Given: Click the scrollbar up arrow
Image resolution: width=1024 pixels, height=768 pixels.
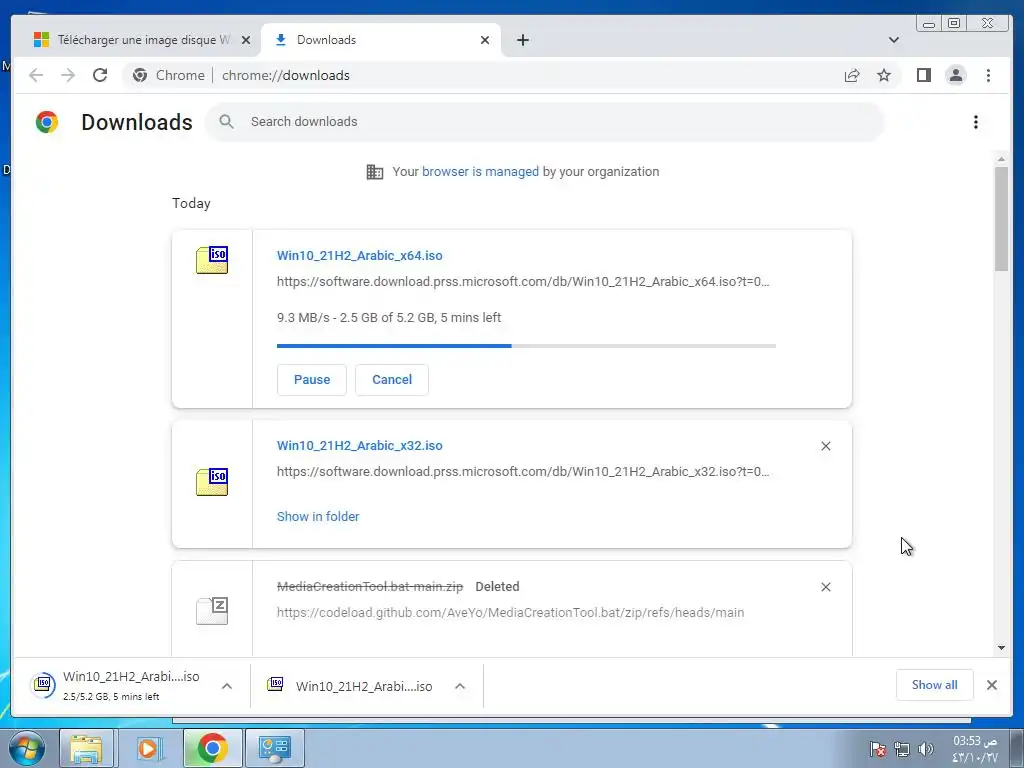Looking at the screenshot, I should [1001, 159].
